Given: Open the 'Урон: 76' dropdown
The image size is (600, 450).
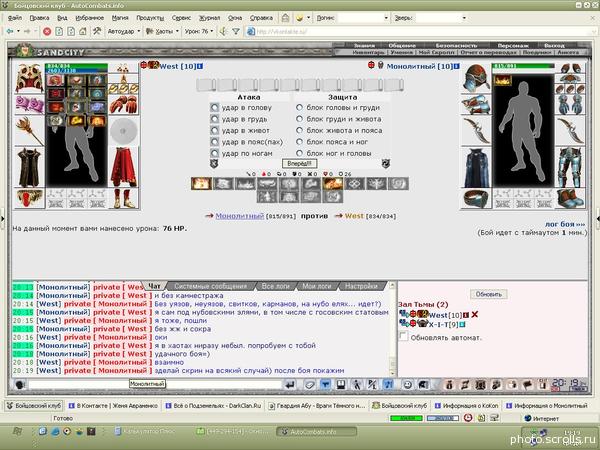Looking at the screenshot, I should pyautogui.click(x=199, y=31).
